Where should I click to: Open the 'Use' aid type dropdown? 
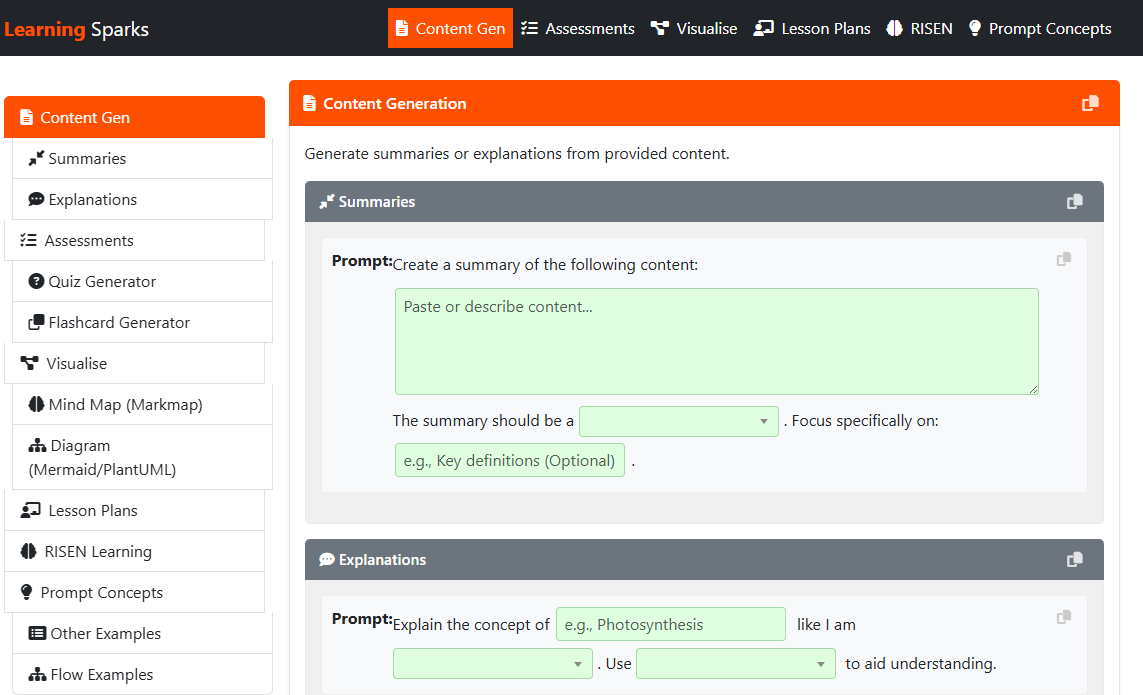coord(736,664)
